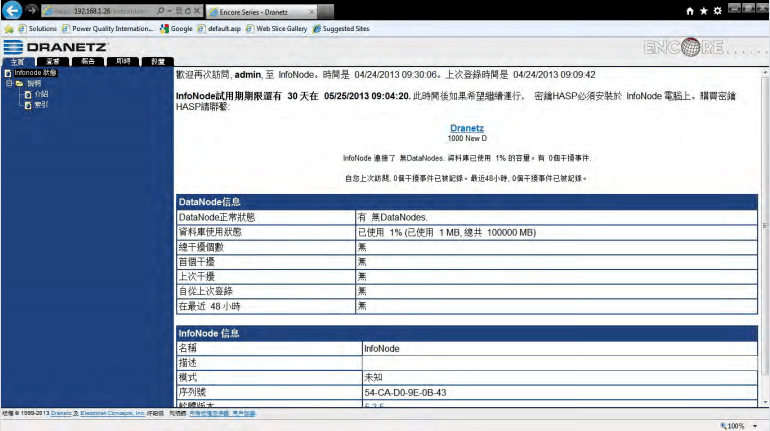The height and width of the screenshot is (431, 770).
Task: Select the fifth (setup) navigation tab
Action: point(158,61)
